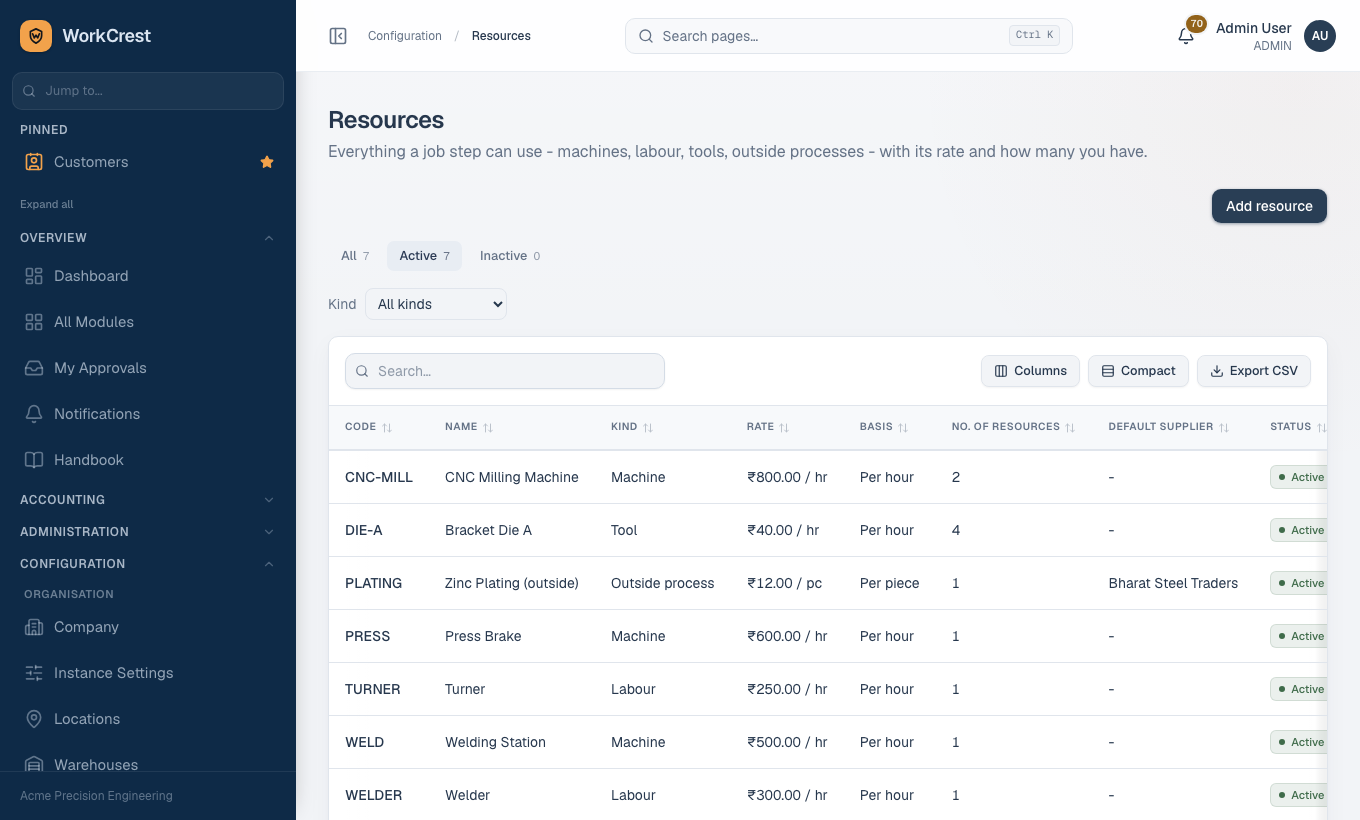Screen dimensions: 1360x820
Task: Click Configuration breadcrumb link
Action: click(x=405, y=36)
